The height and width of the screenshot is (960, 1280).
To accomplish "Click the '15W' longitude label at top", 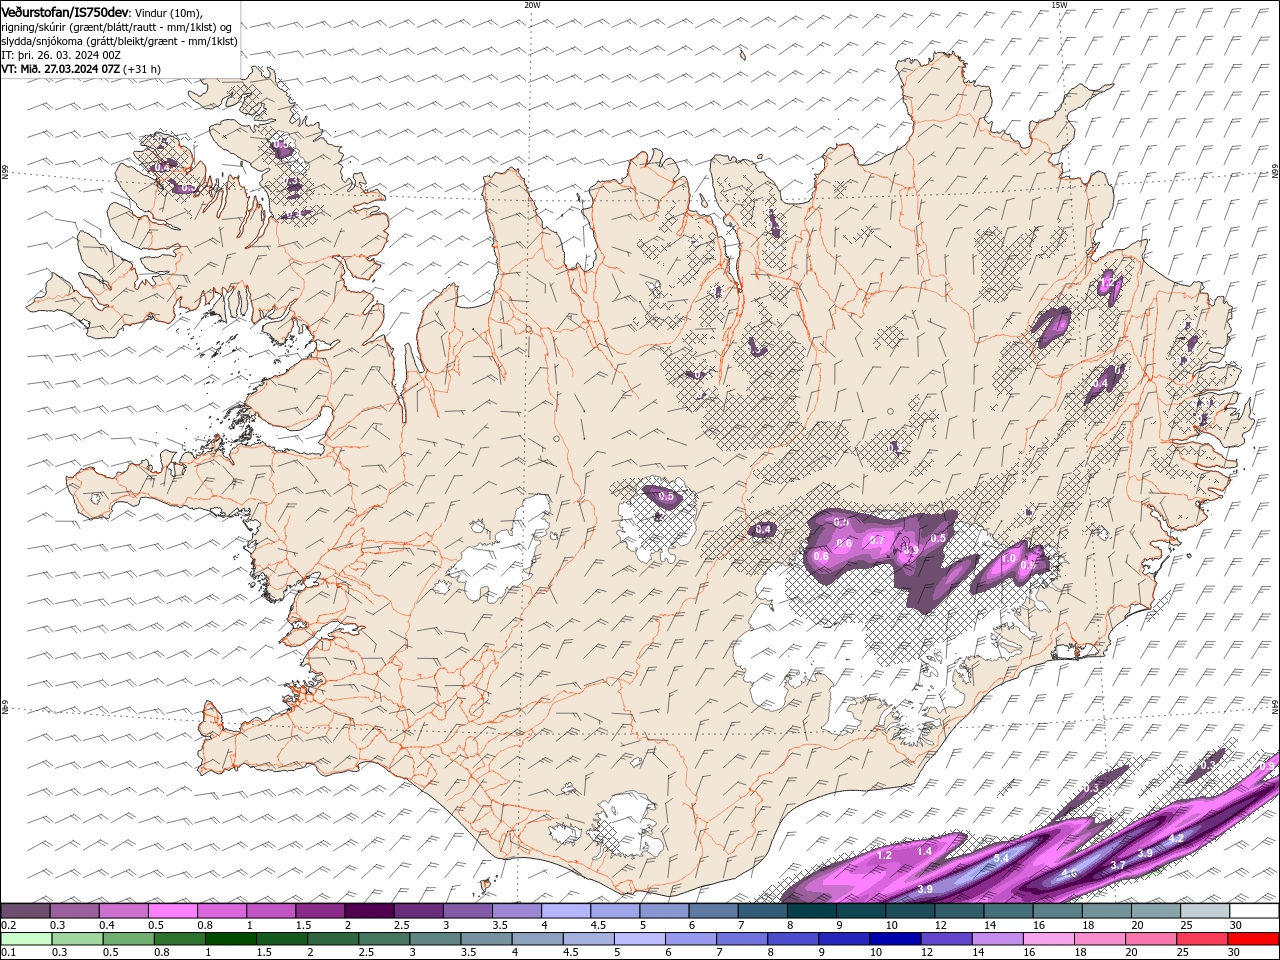I will [x=1059, y=5].
